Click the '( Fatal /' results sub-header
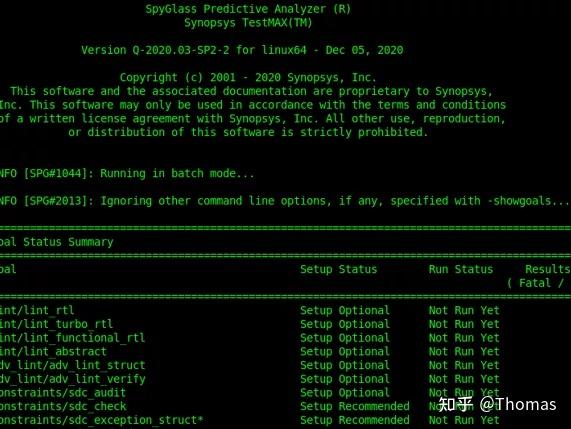The height and width of the screenshot is (429, 571). 535,283
